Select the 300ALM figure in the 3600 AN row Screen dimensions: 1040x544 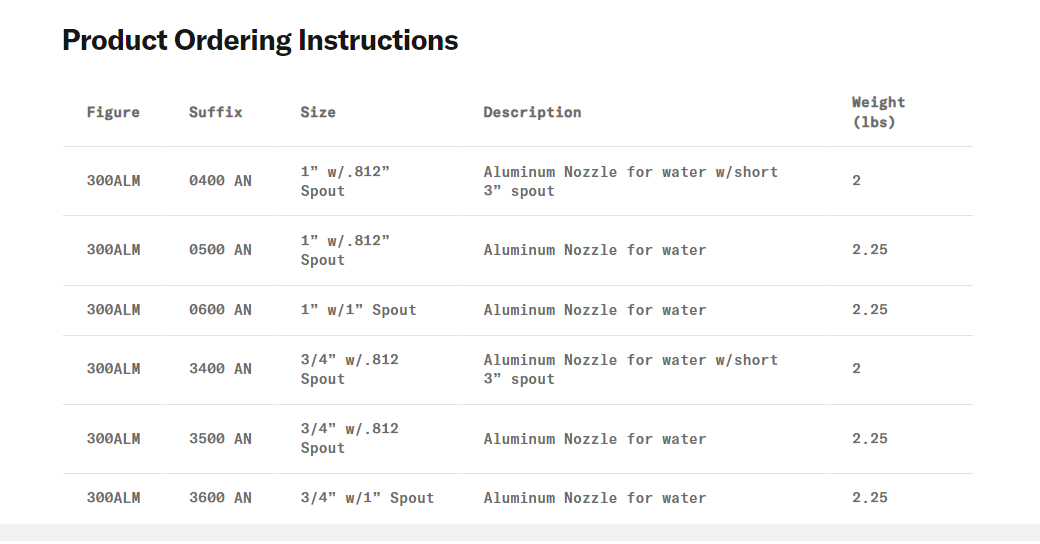coord(113,498)
